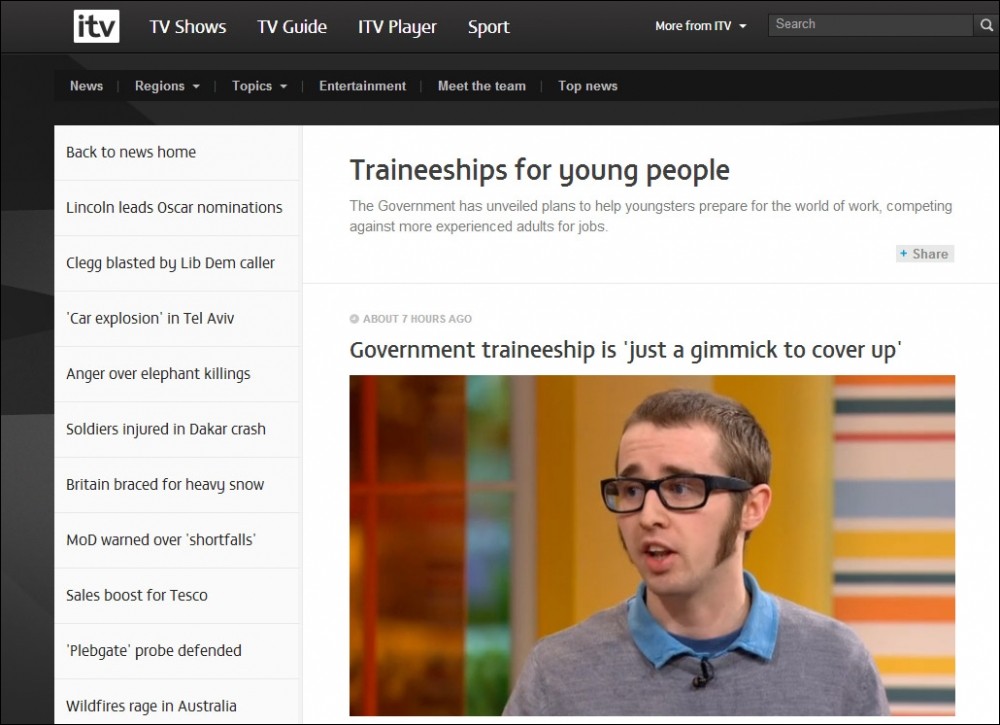Viewport: 1000px width, 725px height.
Task: Click Back to news home link
Action: click(131, 152)
